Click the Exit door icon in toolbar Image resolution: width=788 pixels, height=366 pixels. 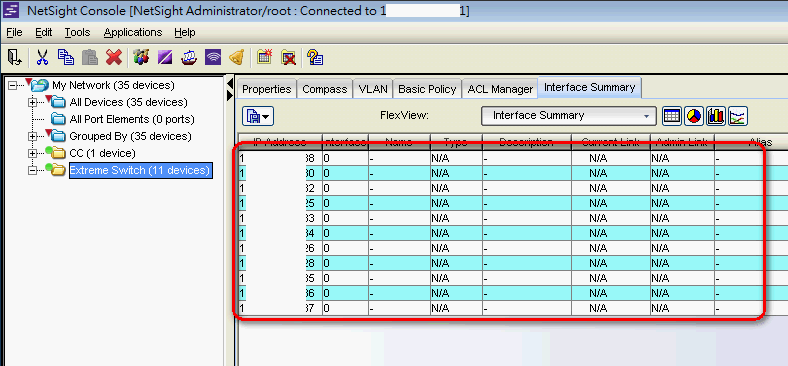click(14, 57)
